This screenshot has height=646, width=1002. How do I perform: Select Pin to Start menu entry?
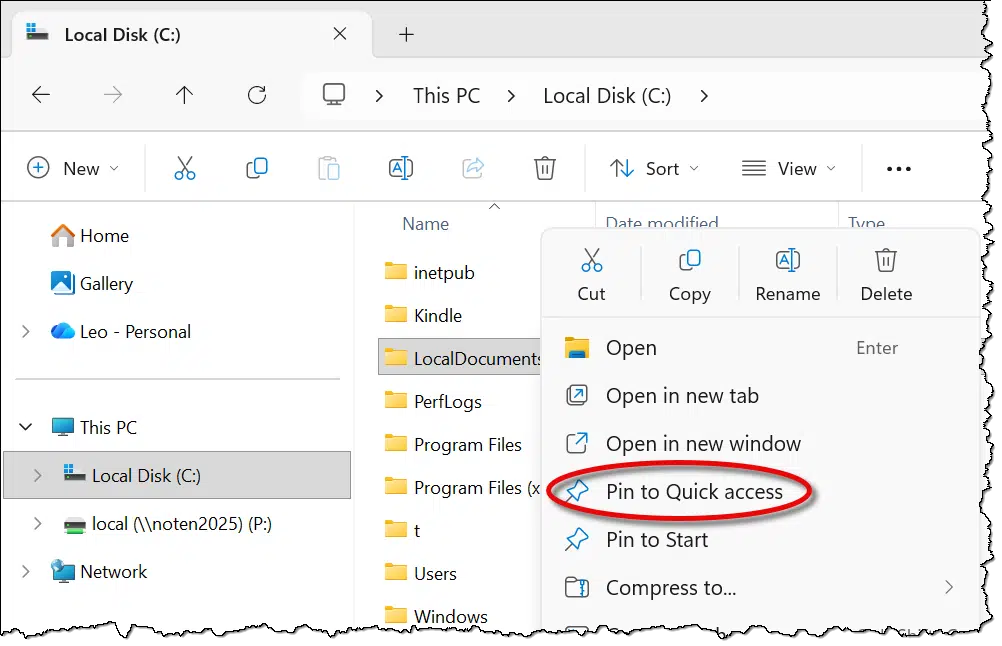click(x=656, y=539)
